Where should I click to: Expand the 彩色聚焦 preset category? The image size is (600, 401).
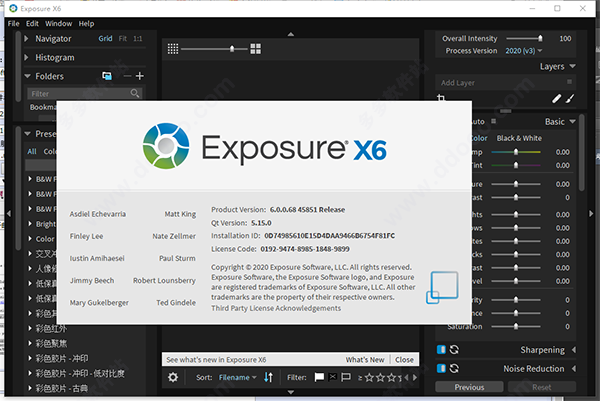[x=30, y=343]
